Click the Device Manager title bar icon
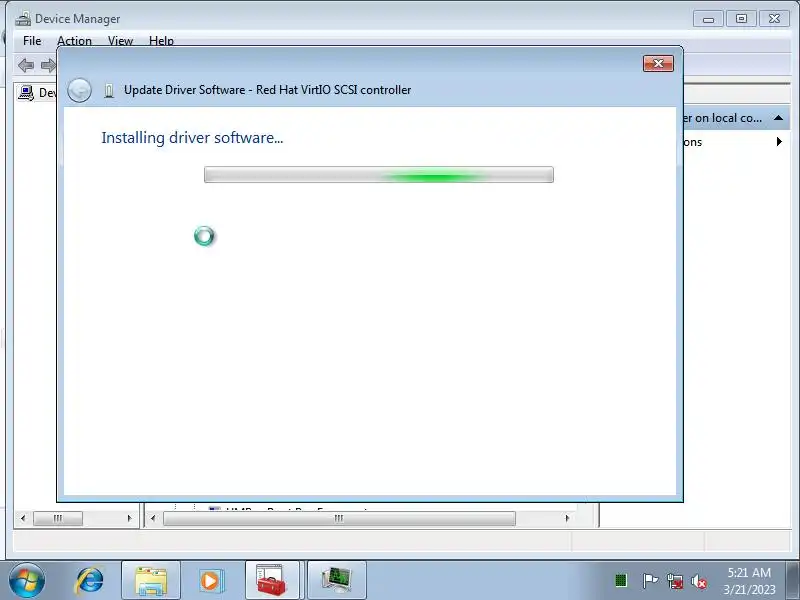Image resolution: width=800 pixels, height=600 pixels. 23,19
